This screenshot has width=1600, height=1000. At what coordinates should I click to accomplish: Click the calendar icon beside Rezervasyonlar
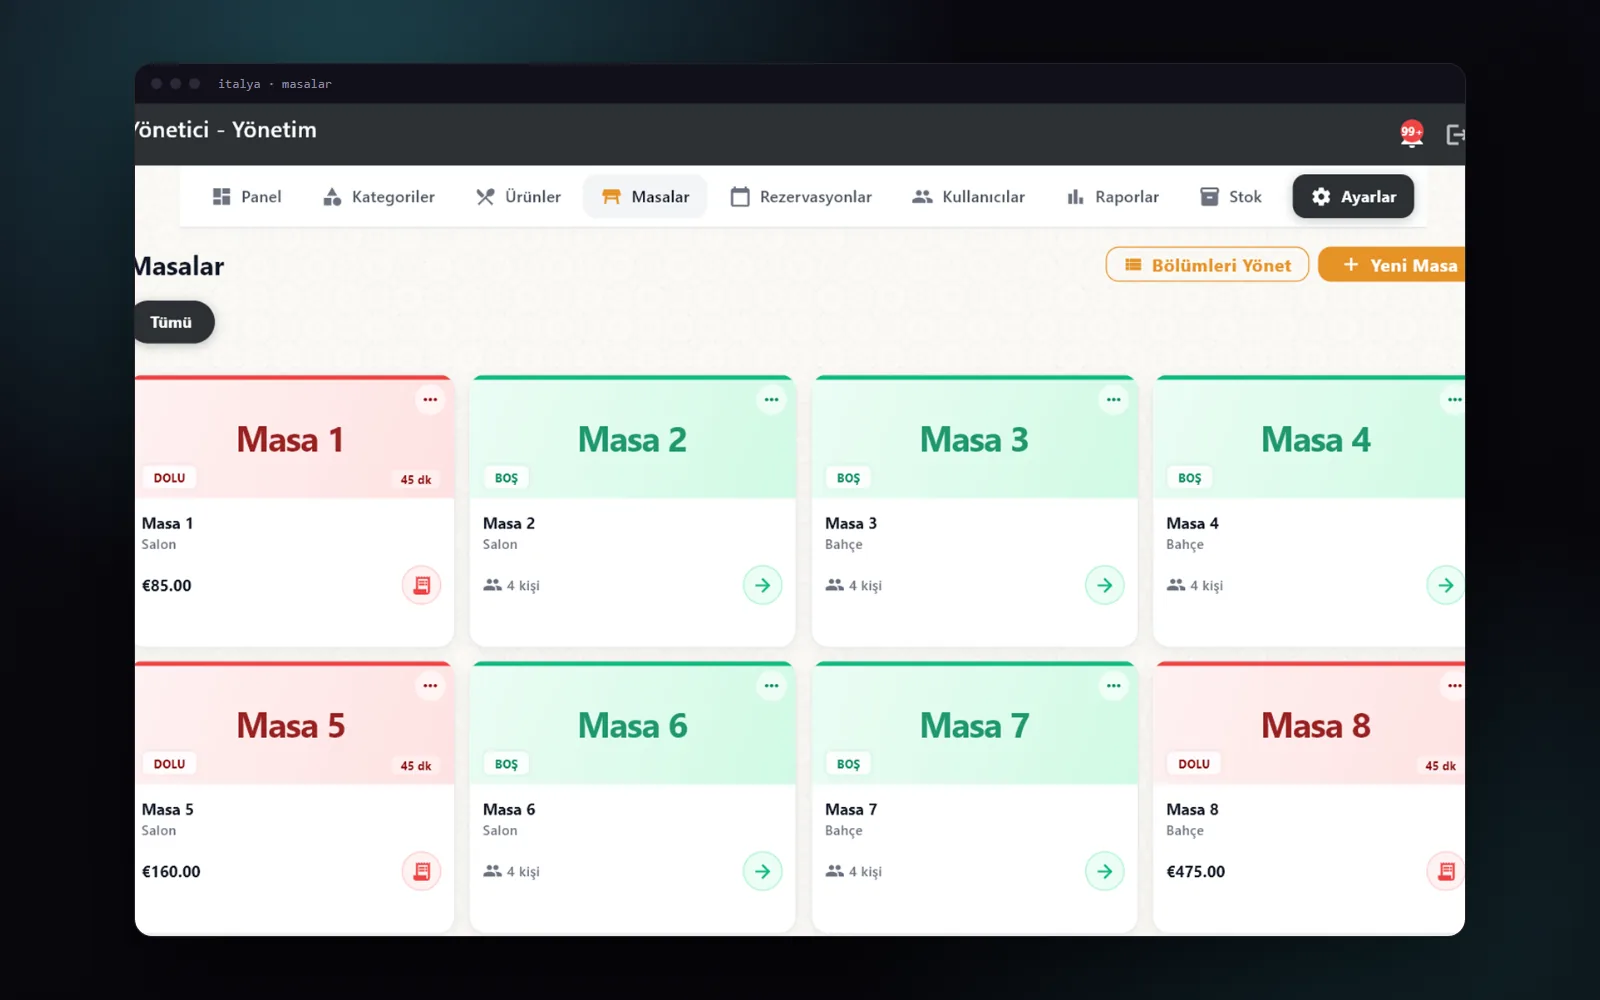coord(740,197)
